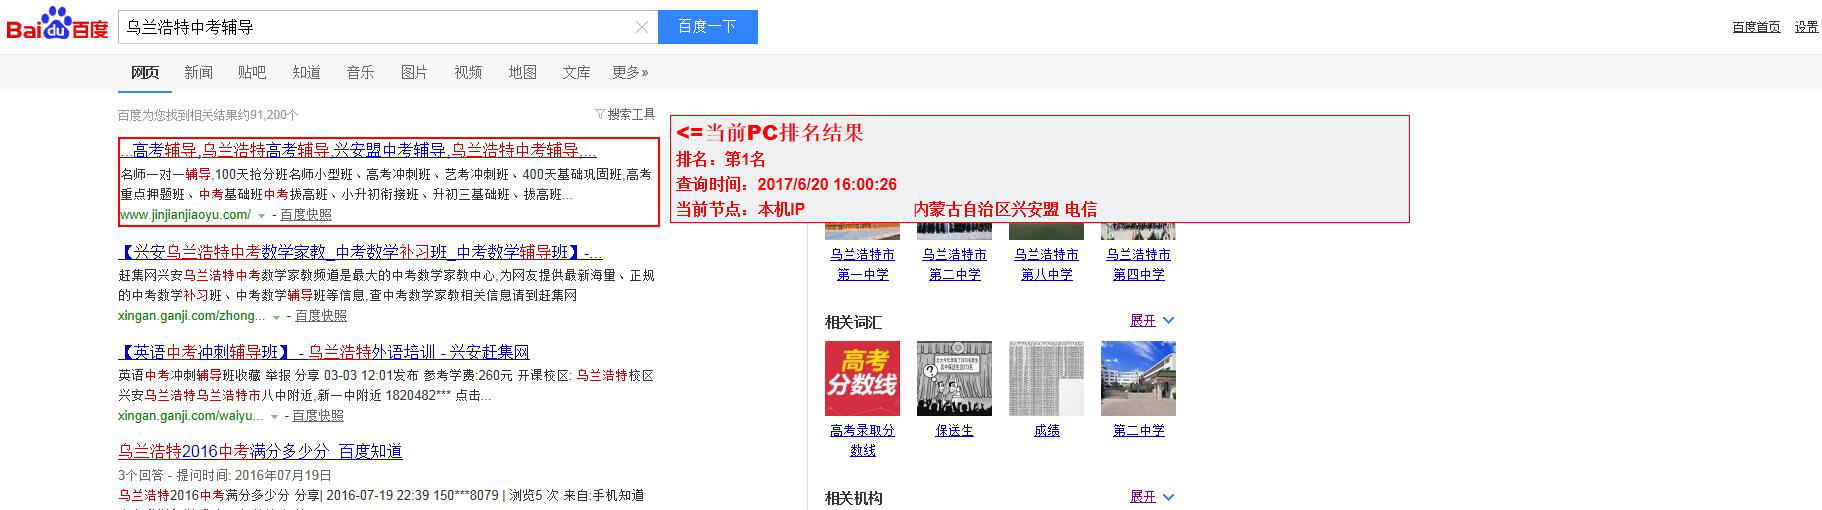Open 百度快照 for ganji zhong result

click(321, 316)
